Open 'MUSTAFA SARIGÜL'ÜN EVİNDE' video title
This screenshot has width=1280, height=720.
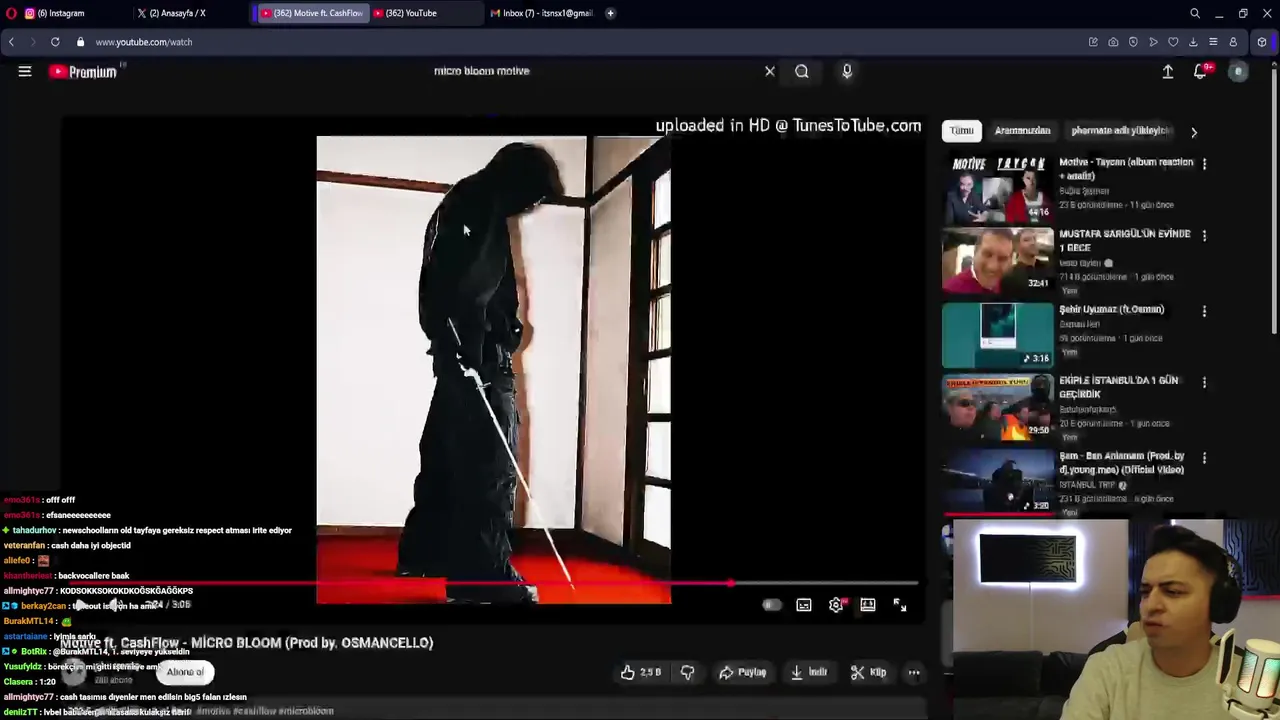tap(1124, 240)
